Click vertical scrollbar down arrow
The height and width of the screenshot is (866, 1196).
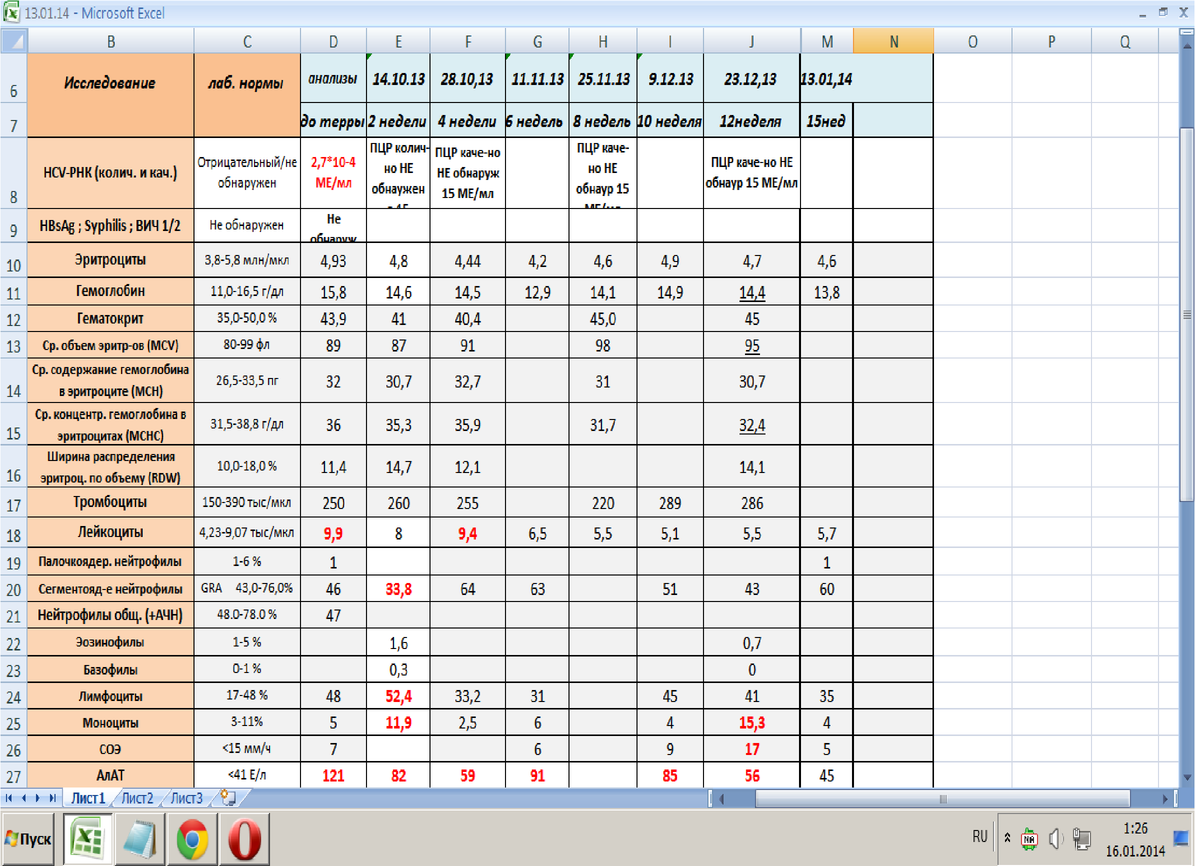pos(1187,778)
